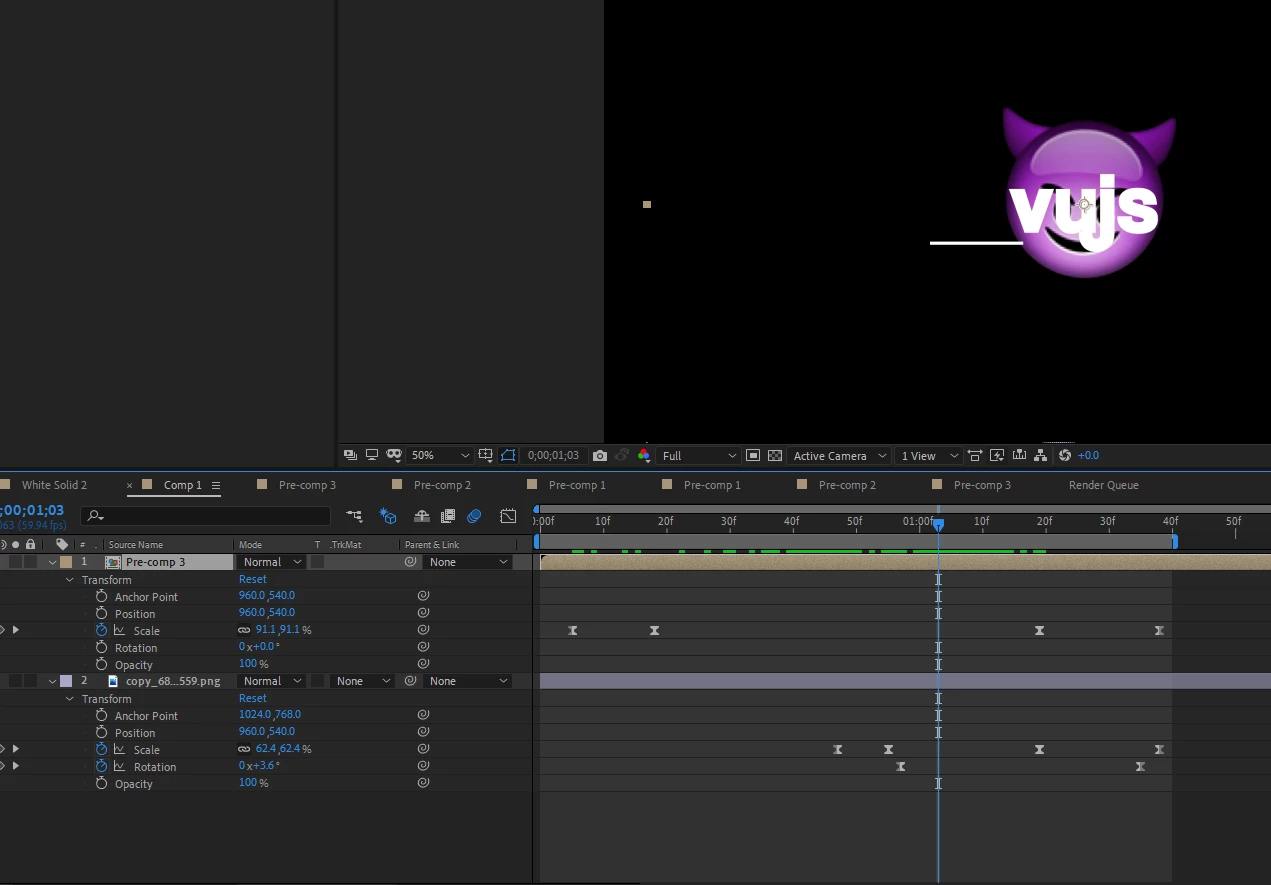Collapse Transform group under Pre-comp 3
The width and height of the screenshot is (1271, 885).
69,580
